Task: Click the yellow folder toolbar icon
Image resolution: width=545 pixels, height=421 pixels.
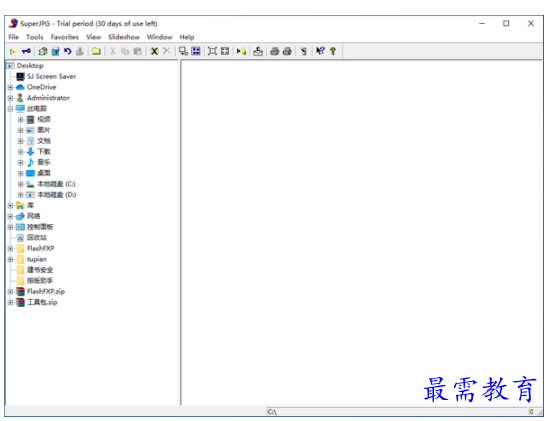Action: pyautogui.click(x=96, y=51)
